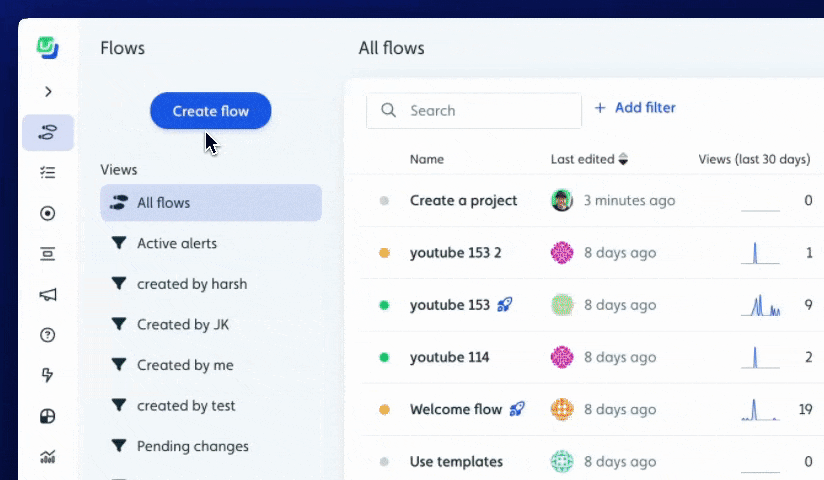
Task: Click the magnifying glass search icon
Action: point(388,110)
